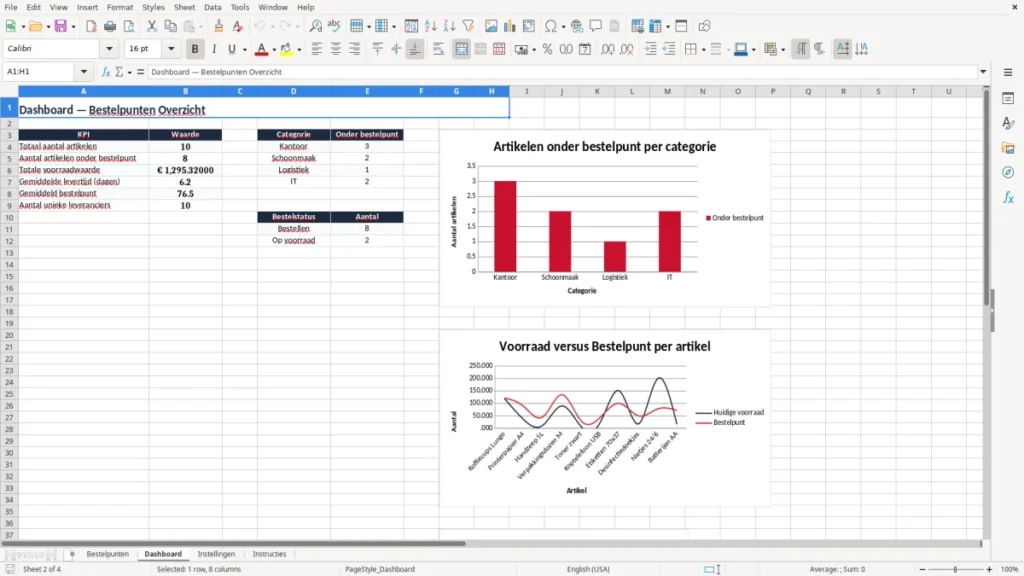Switch to the Bestelpunten sheet tab

click(x=108, y=554)
